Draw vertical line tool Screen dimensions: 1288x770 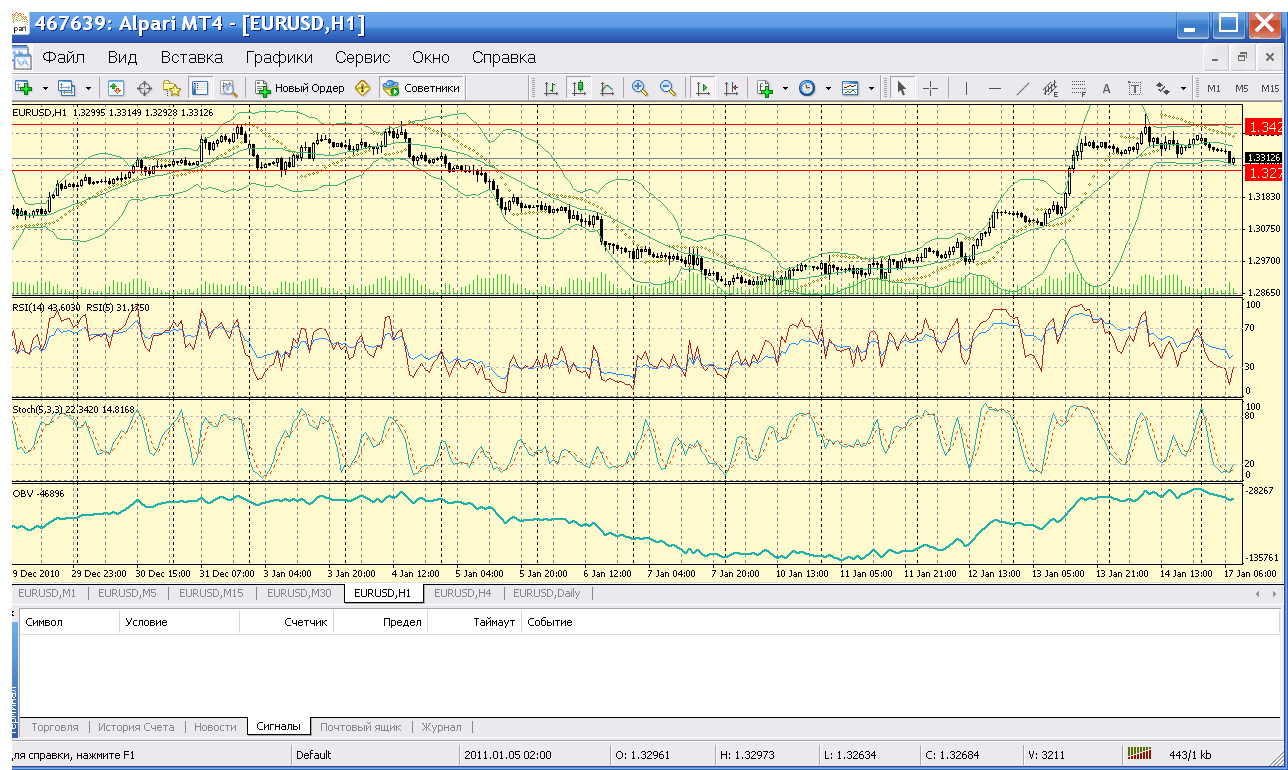click(x=966, y=88)
